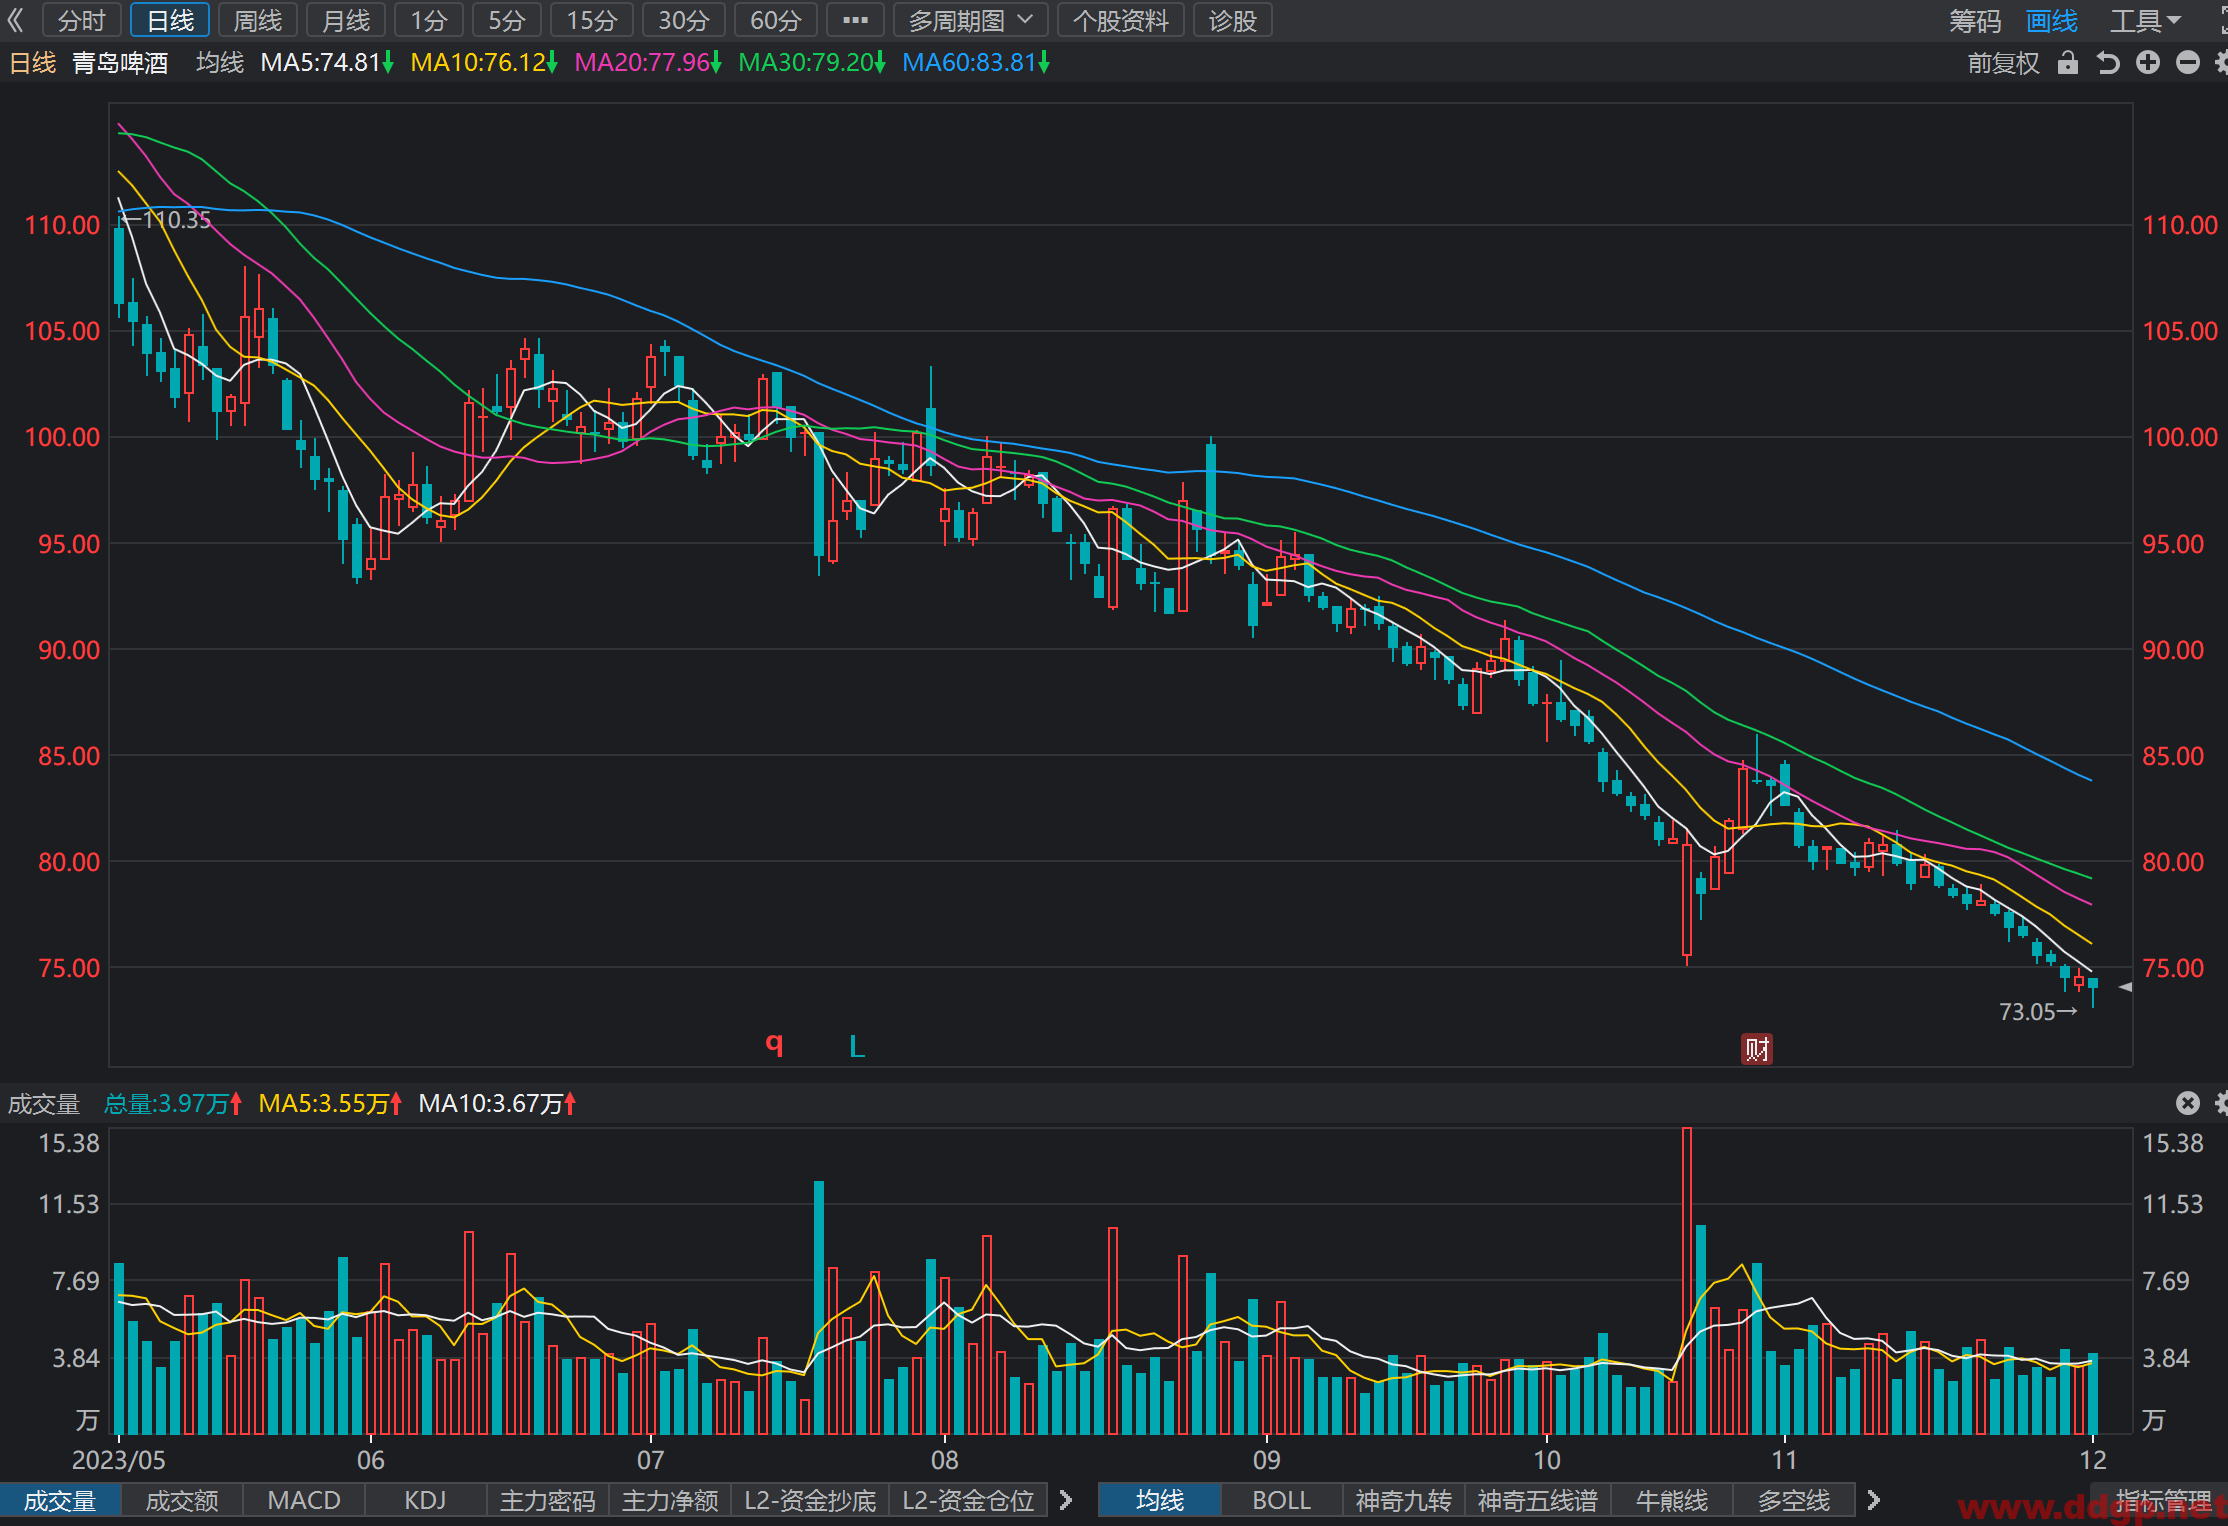This screenshot has width=2228, height=1526.
Task: Click 总量:3.97万 volume label
Action: tap(173, 1104)
